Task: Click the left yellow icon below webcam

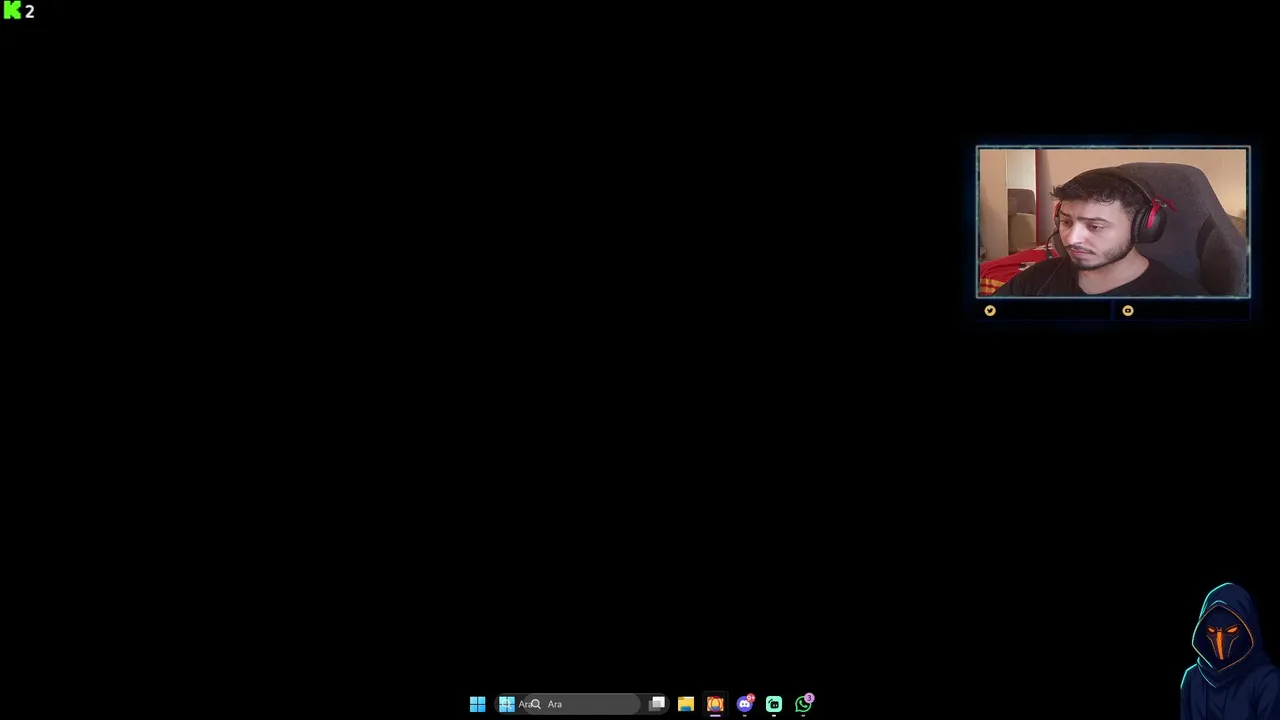Action: pyautogui.click(x=990, y=311)
